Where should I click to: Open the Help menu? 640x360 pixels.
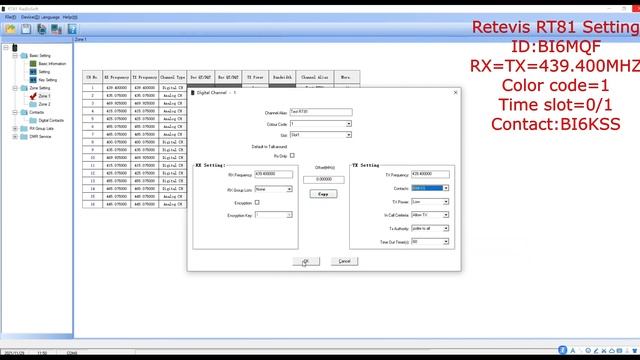(x=70, y=17)
